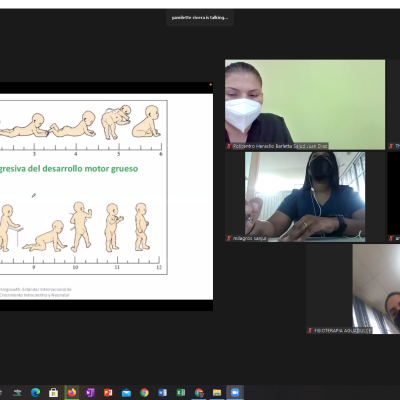Click the second Chrome profile taskbar icon

[199, 392]
